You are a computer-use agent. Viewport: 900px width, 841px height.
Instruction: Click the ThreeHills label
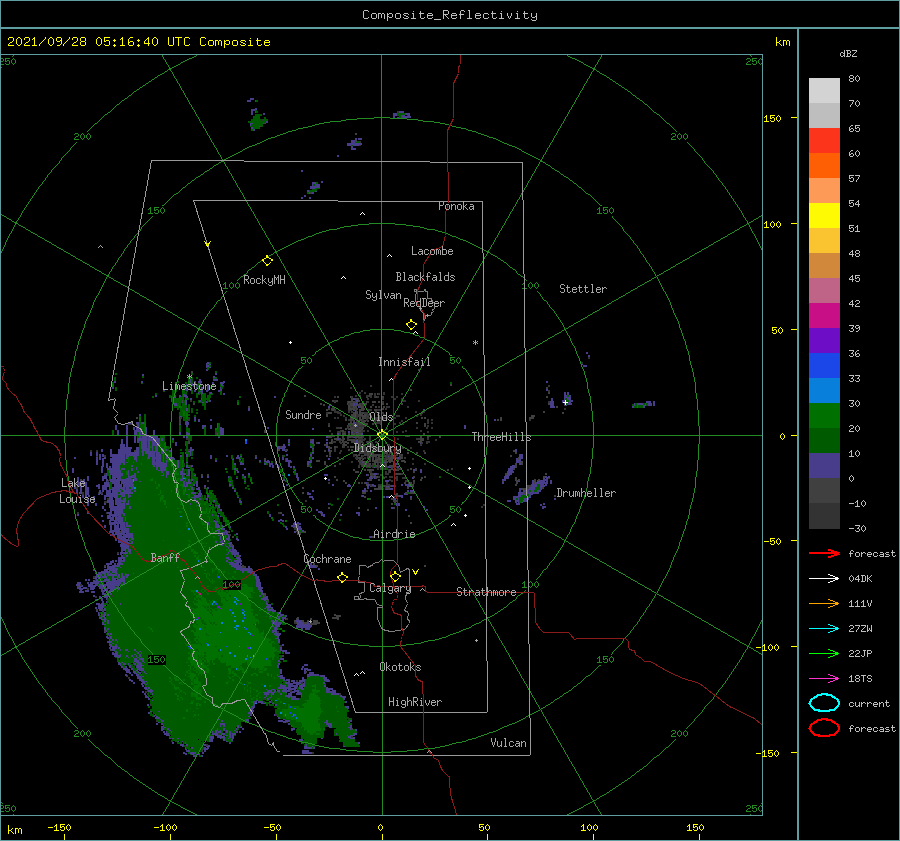coord(501,437)
